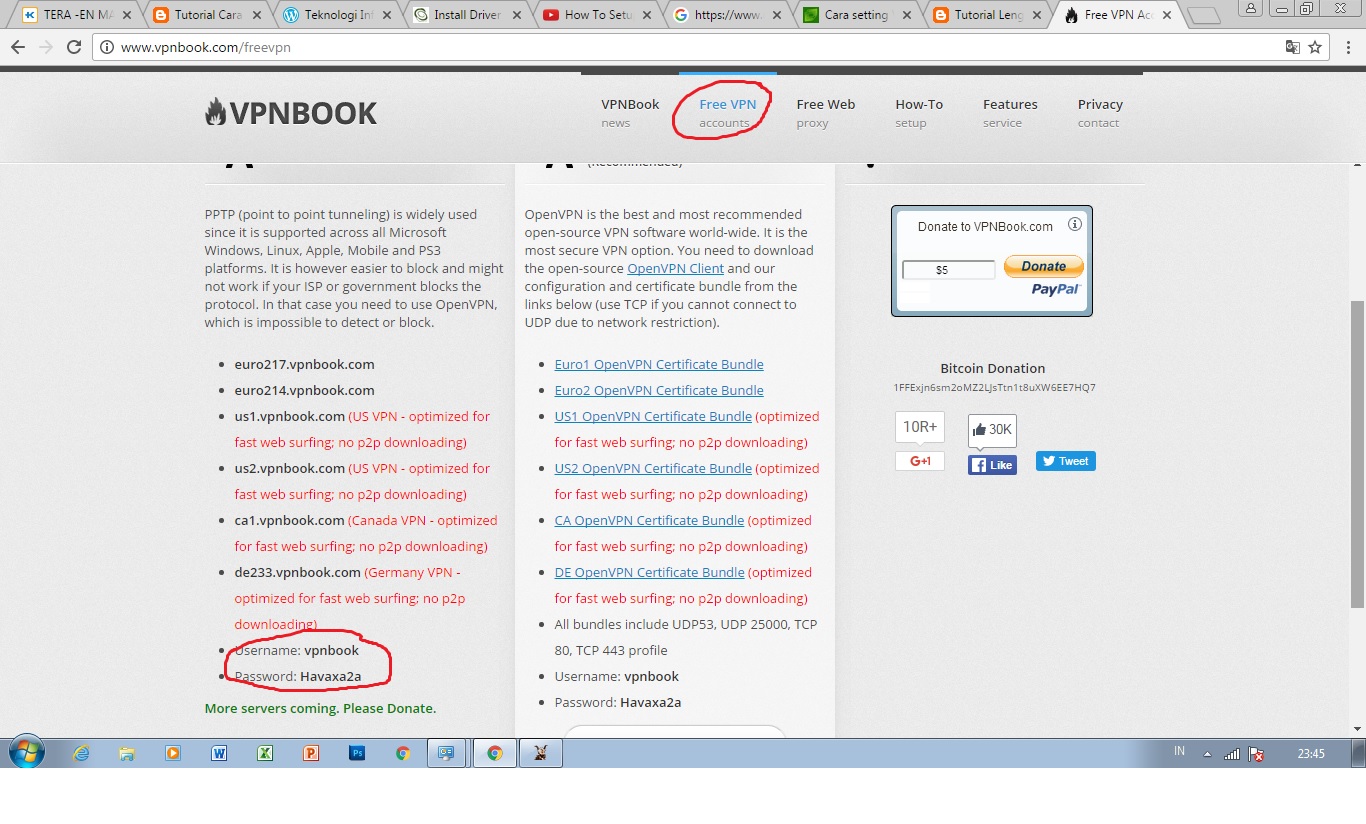Click the $5 donation amount field
The width and height of the screenshot is (1366, 824).
[x=948, y=269]
